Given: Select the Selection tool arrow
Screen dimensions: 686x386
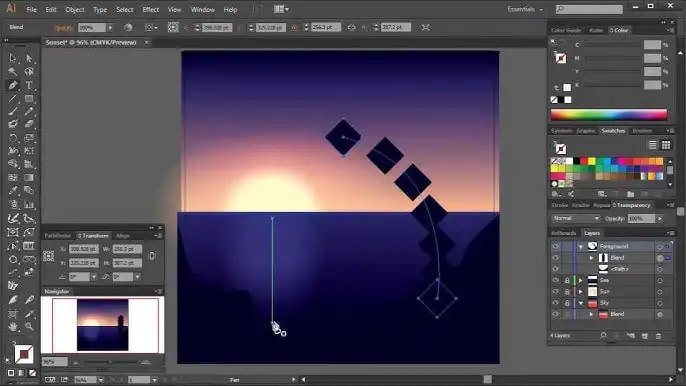Looking at the screenshot, I should click(13, 58).
